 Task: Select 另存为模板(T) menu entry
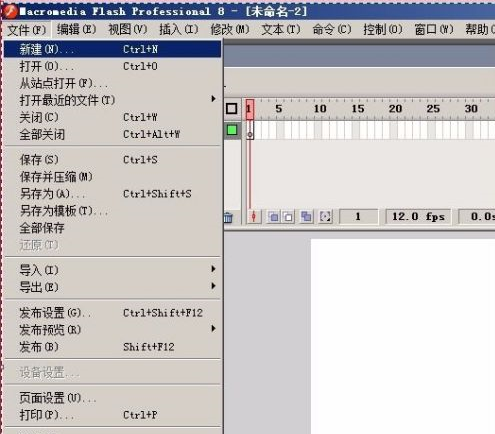pyautogui.click(x=113, y=211)
